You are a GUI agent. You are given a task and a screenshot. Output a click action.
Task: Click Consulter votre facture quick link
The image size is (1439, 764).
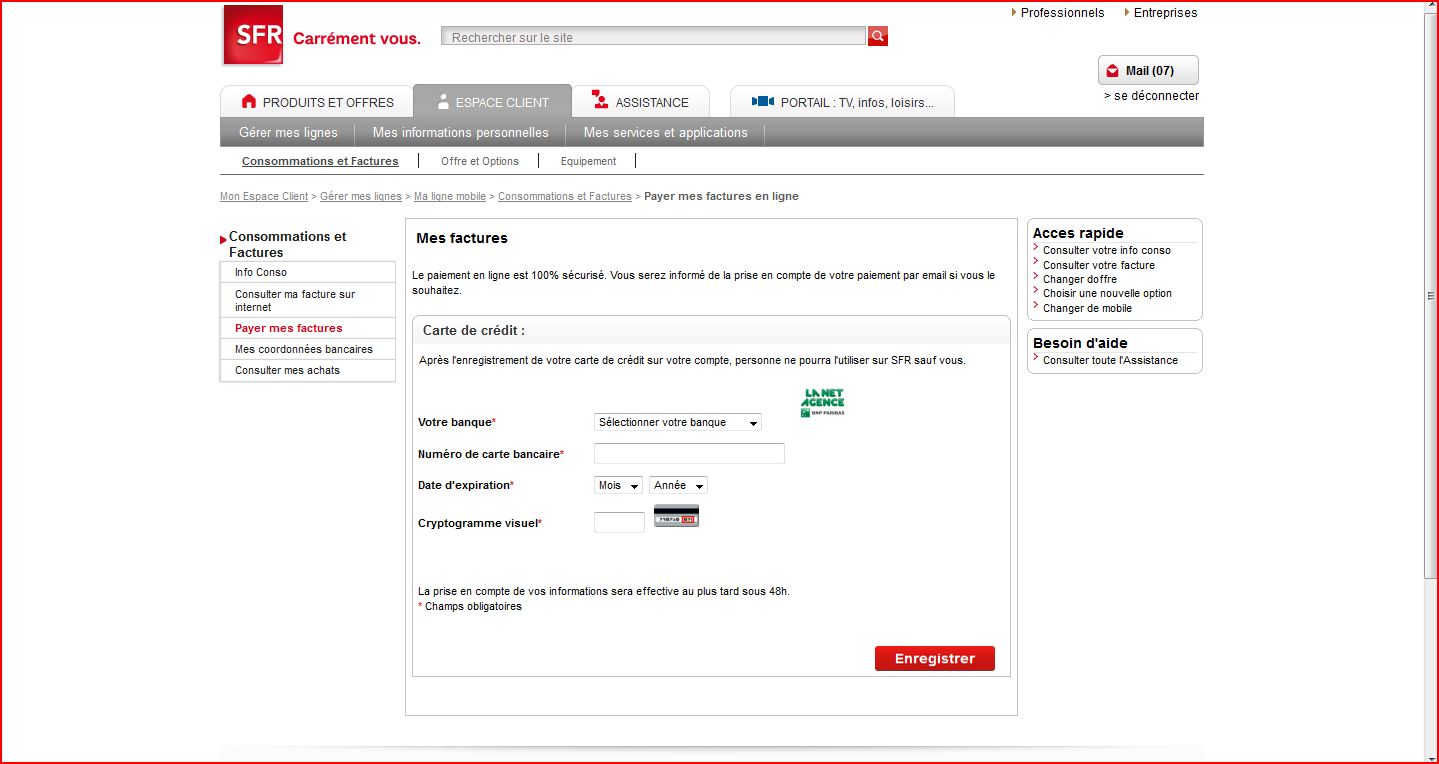coord(1099,265)
